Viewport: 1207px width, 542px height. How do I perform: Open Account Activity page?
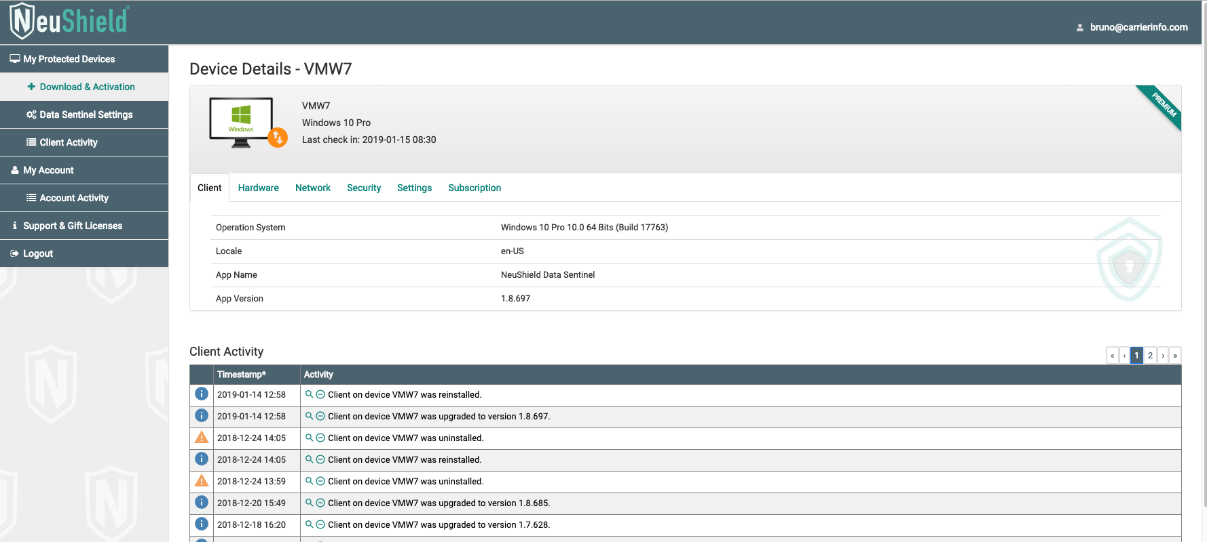tap(84, 198)
